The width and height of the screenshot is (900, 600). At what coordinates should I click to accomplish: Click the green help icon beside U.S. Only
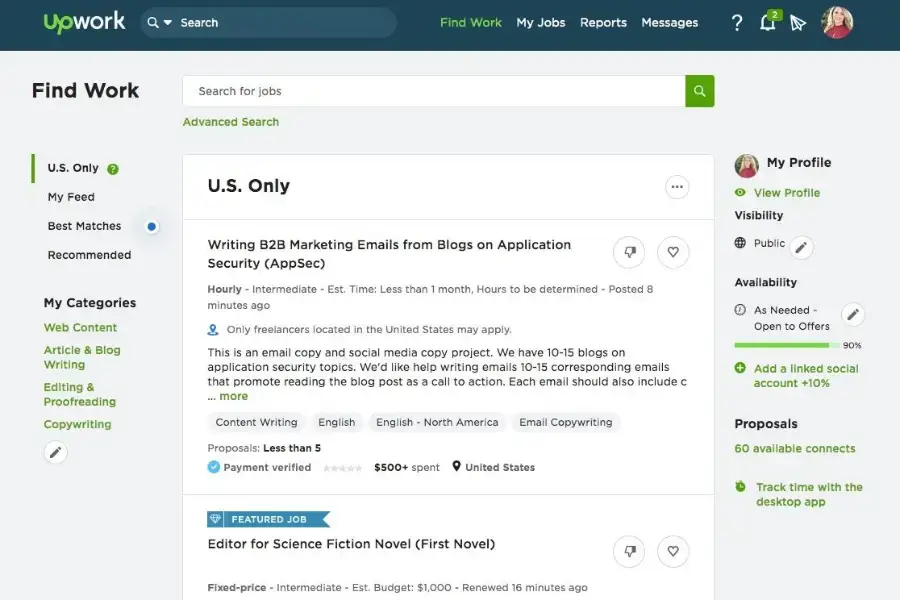113,169
